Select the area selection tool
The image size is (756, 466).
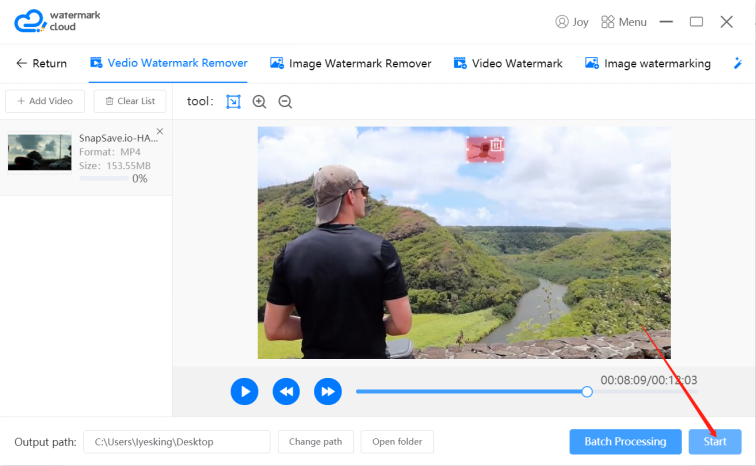click(233, 102)
